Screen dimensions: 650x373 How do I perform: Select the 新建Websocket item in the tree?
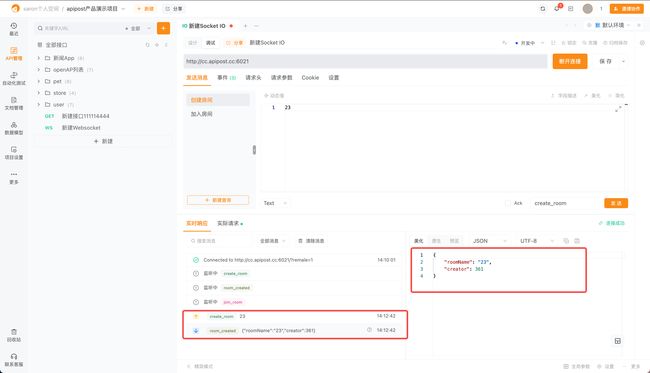click(x=81, y=128)
